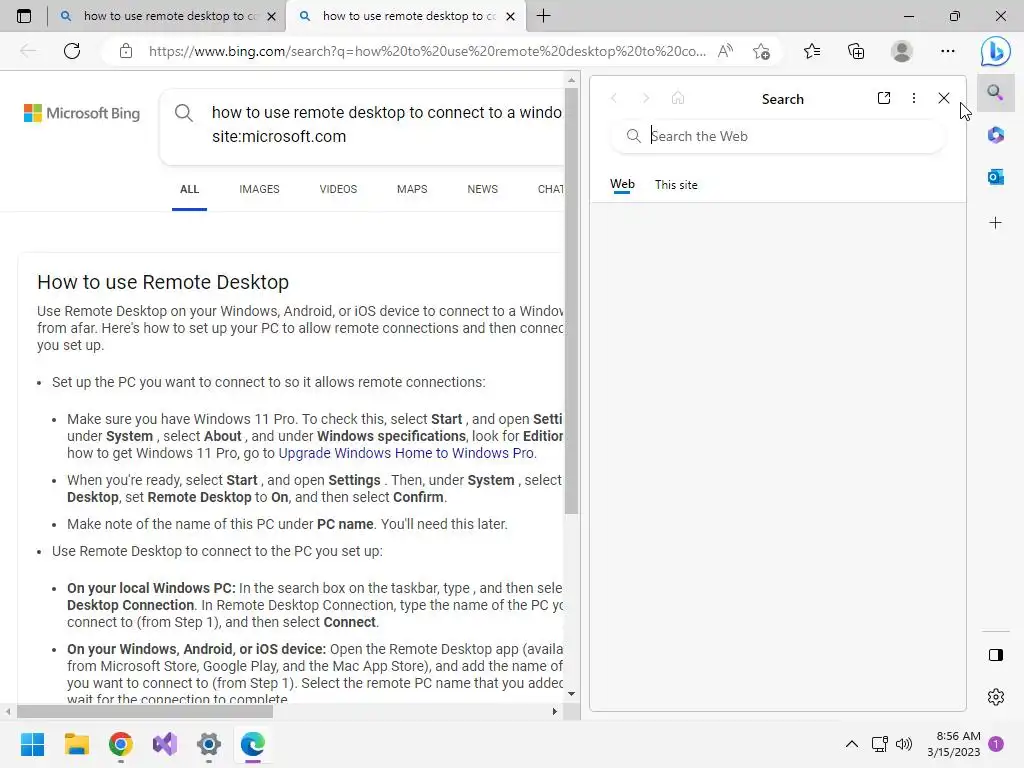Click the vertical scrollbar of the page
Screen dimensions: 1024x768
click(571, 300)
